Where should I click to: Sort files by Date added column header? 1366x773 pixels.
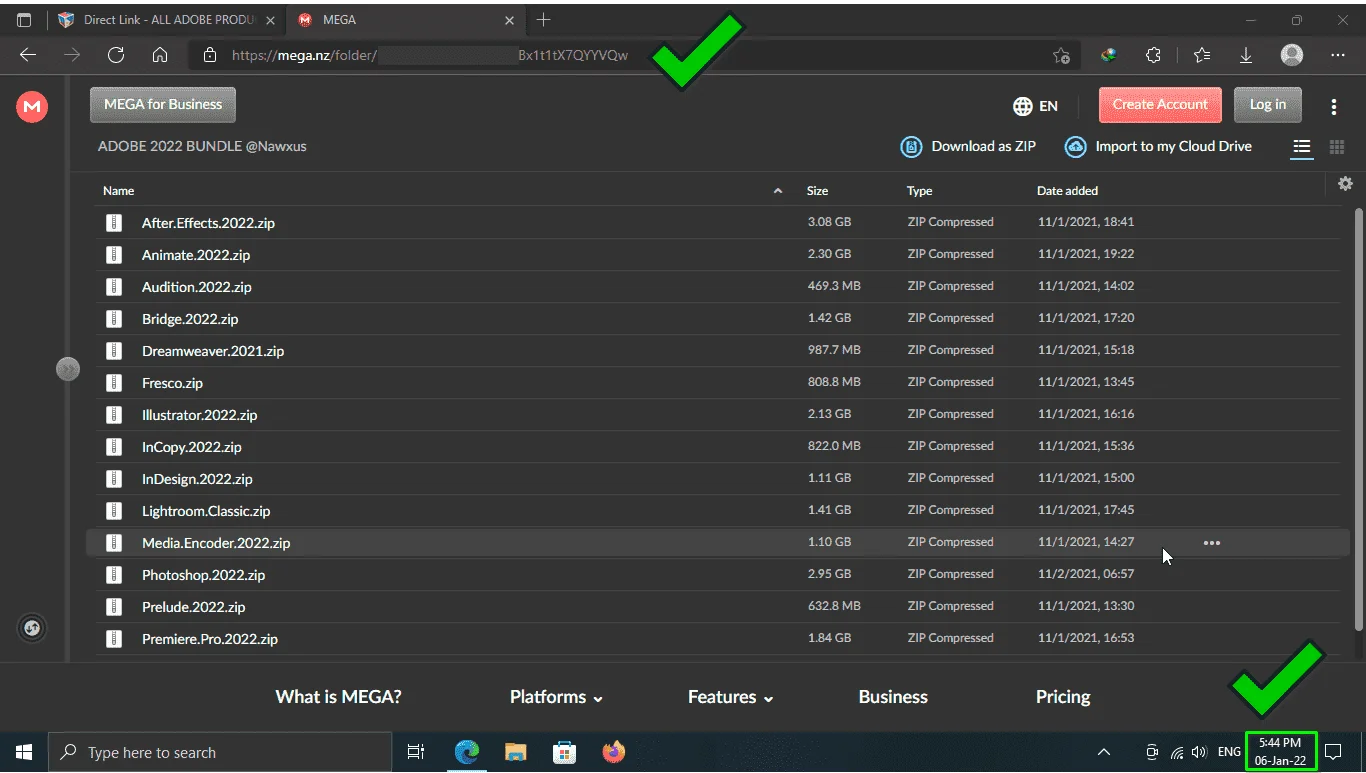(x=1067, y=190)
